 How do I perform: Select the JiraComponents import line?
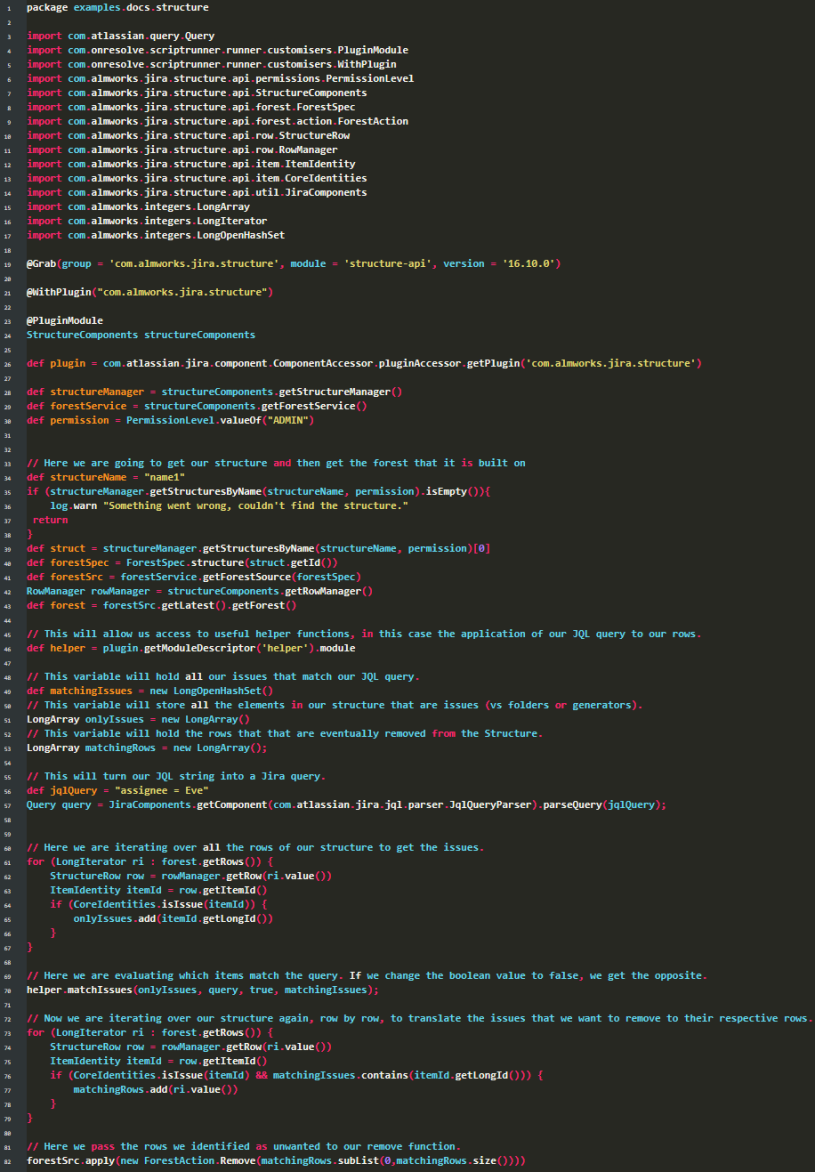pyautogui.click(x=197, y=192)
